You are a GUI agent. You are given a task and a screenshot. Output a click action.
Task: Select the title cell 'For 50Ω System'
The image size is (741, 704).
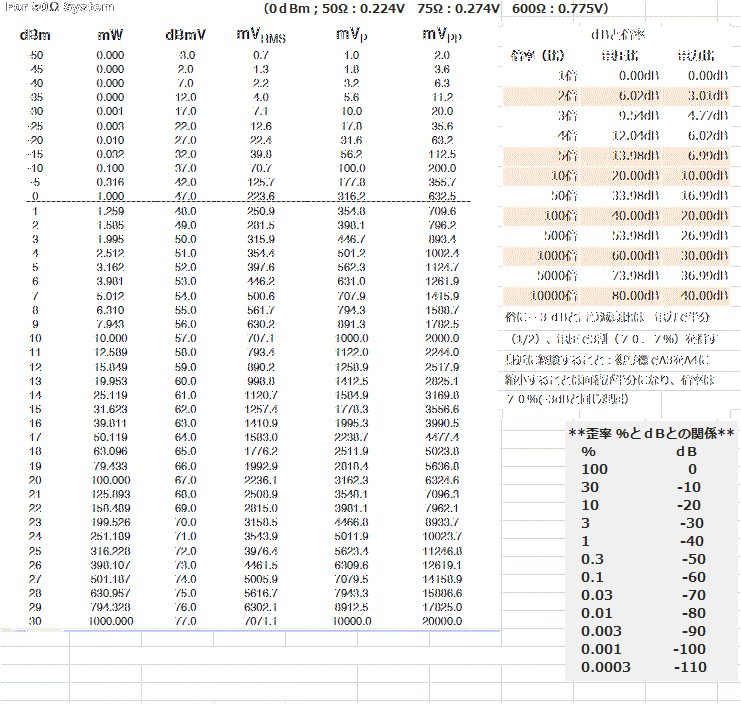coord(60,7)
